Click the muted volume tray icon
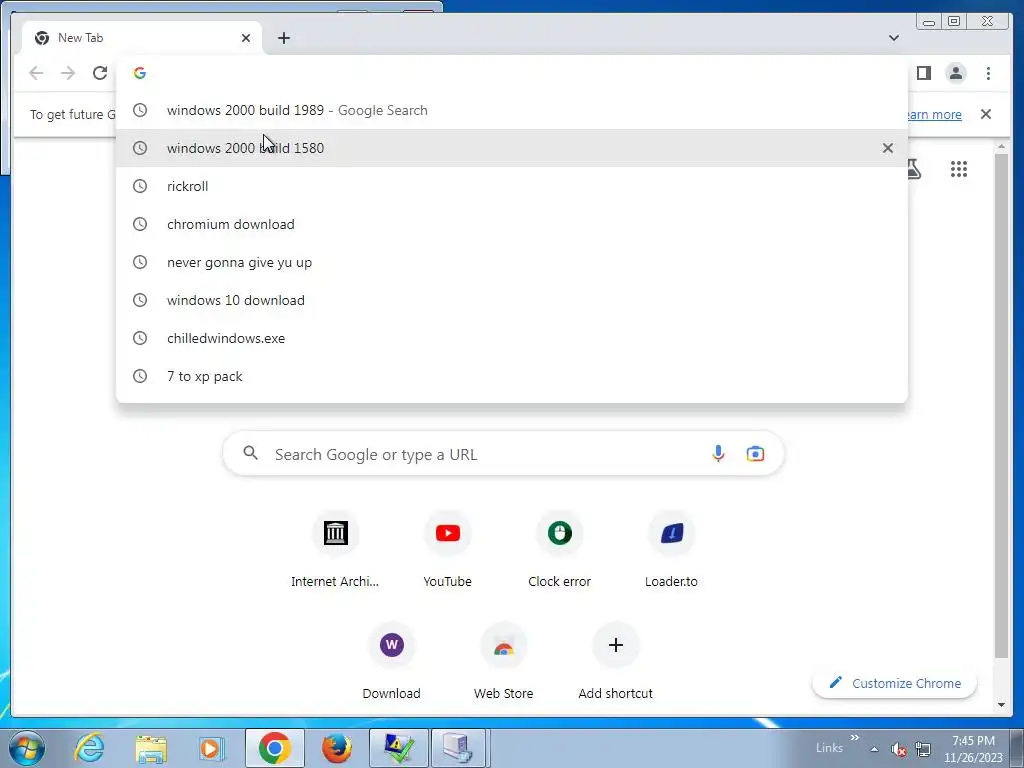The image size is (1024, 768). click(x=899, y=749)
